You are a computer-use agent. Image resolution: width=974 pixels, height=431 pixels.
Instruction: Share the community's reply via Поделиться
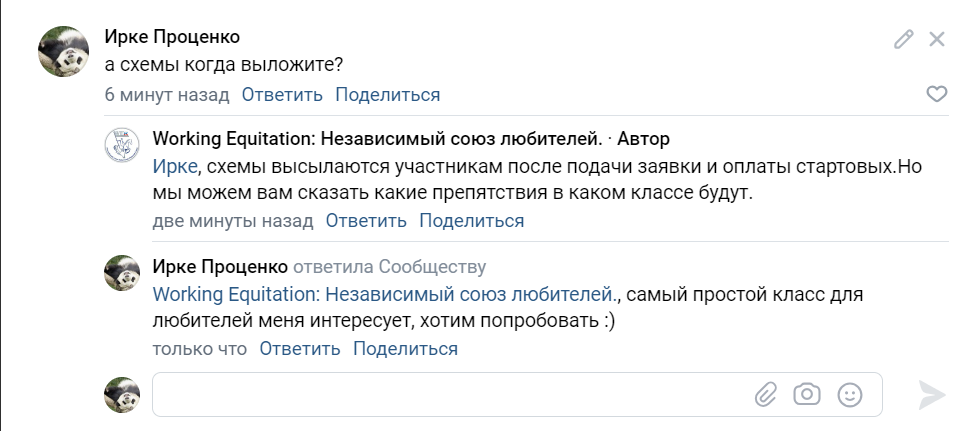[x=471, y=220]
